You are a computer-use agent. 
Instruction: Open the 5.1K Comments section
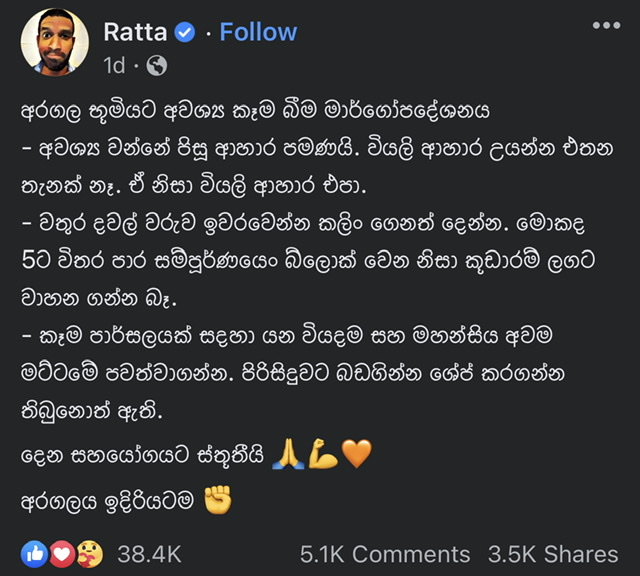[385, 554]
